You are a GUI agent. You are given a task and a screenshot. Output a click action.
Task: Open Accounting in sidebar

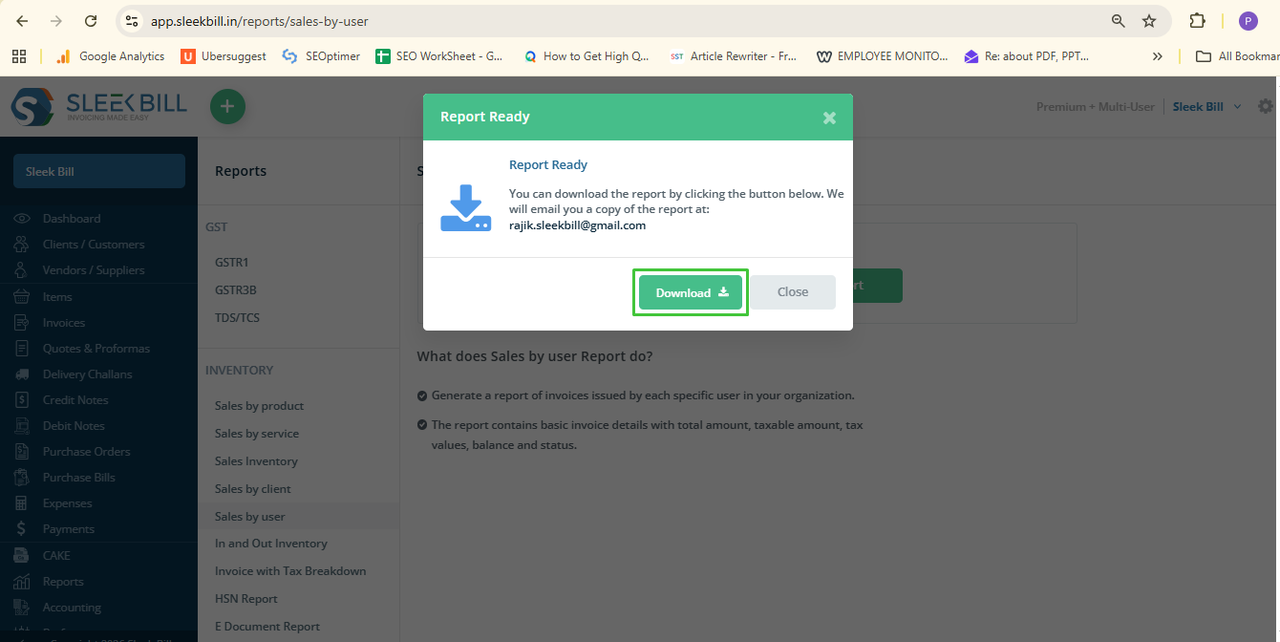[x=71, y=607]
